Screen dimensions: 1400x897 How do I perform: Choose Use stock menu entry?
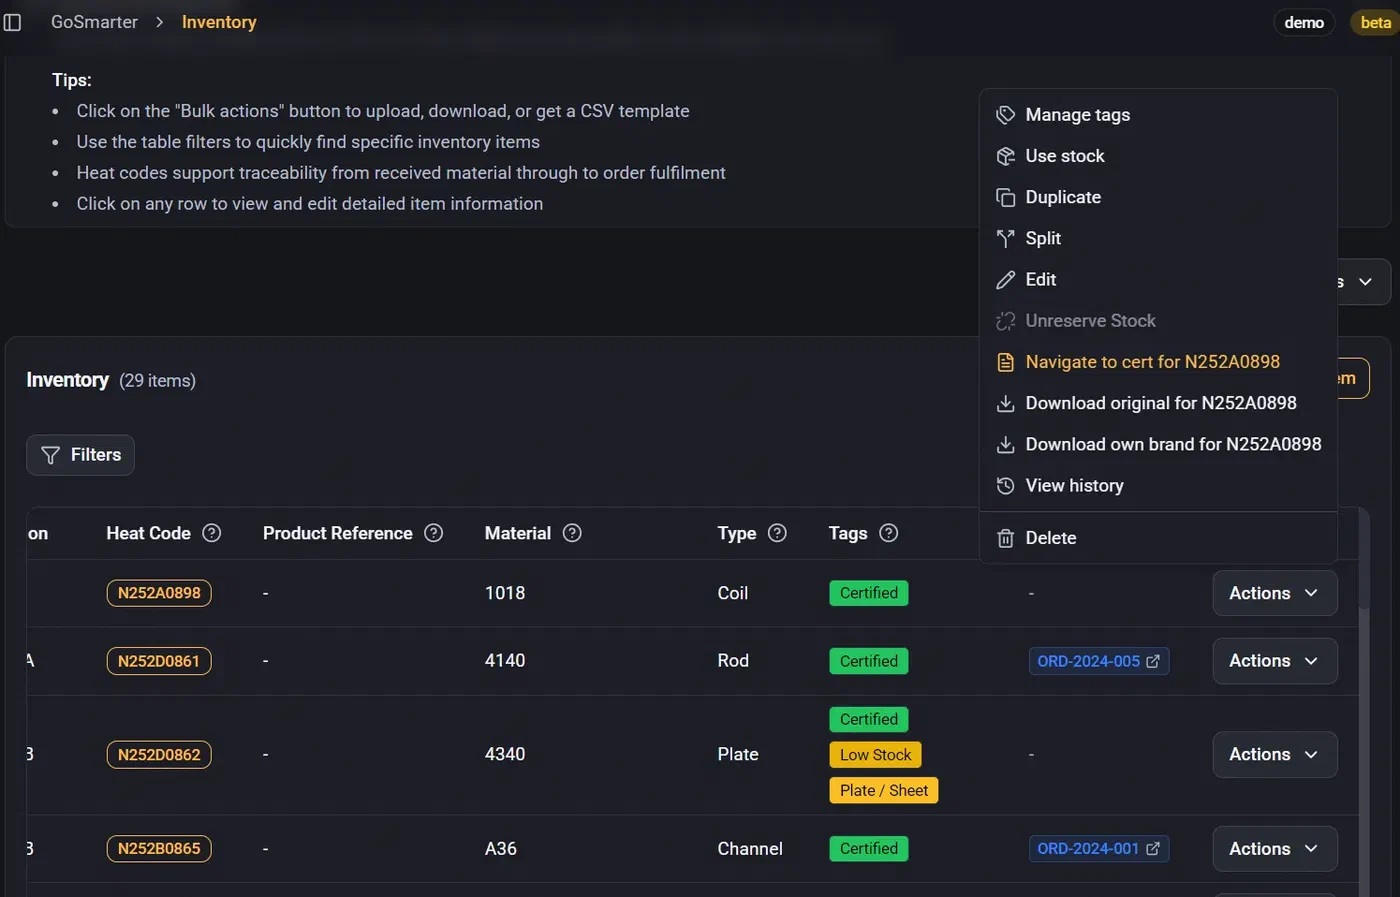tap(1158, 156)
